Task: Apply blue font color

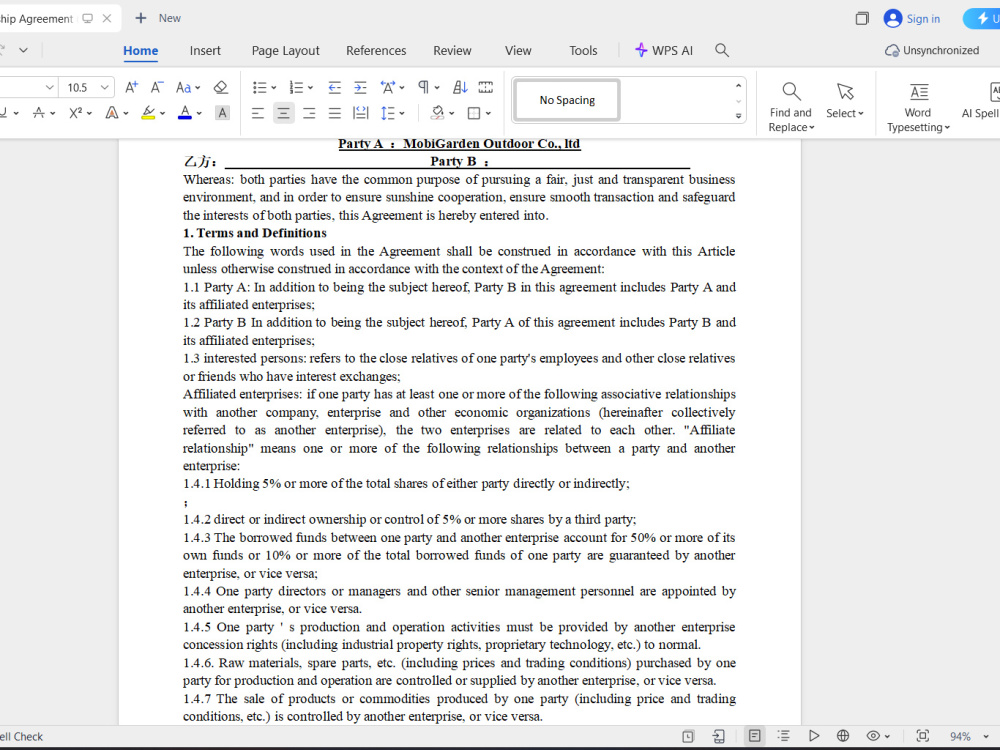Action: point(185,114)
